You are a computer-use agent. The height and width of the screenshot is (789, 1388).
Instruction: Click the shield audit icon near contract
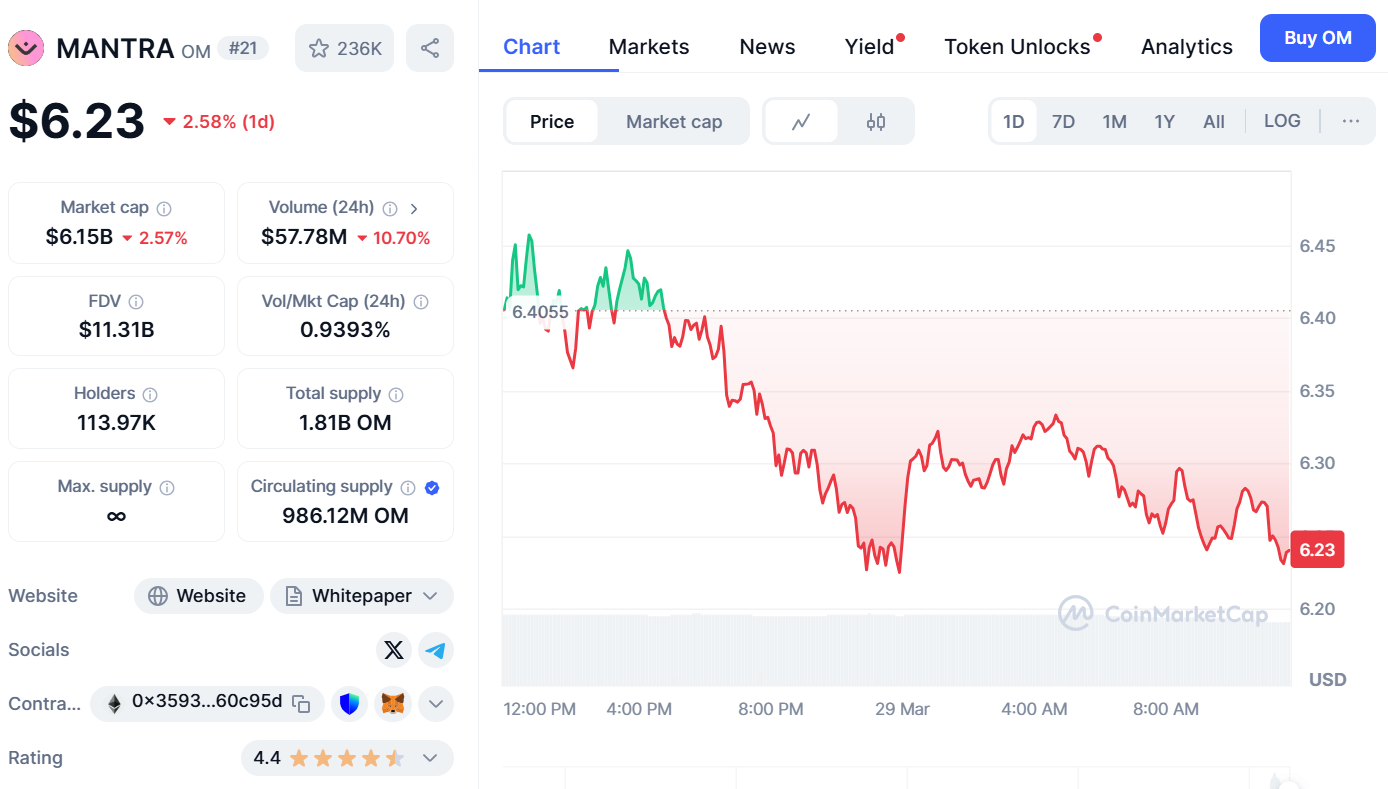coord(349,704)
